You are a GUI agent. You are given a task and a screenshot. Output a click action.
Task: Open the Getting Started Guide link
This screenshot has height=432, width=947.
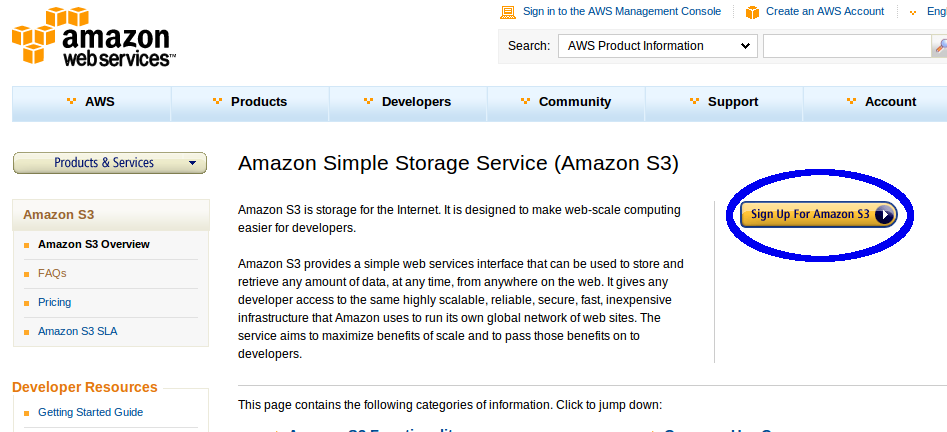90,412
